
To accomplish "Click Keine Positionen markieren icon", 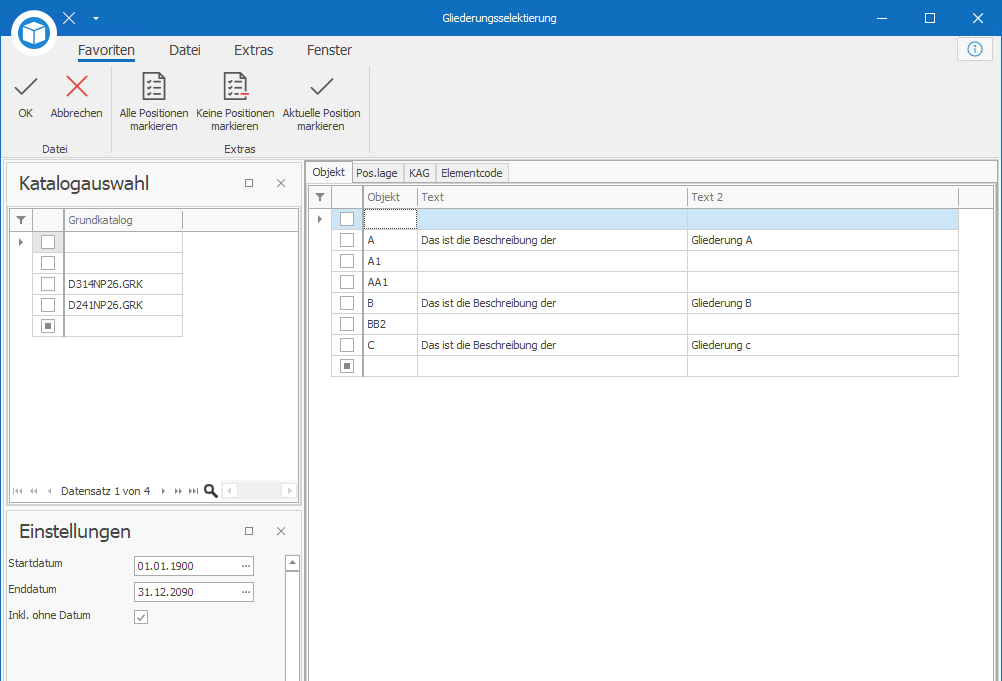I will click(235, 86).
